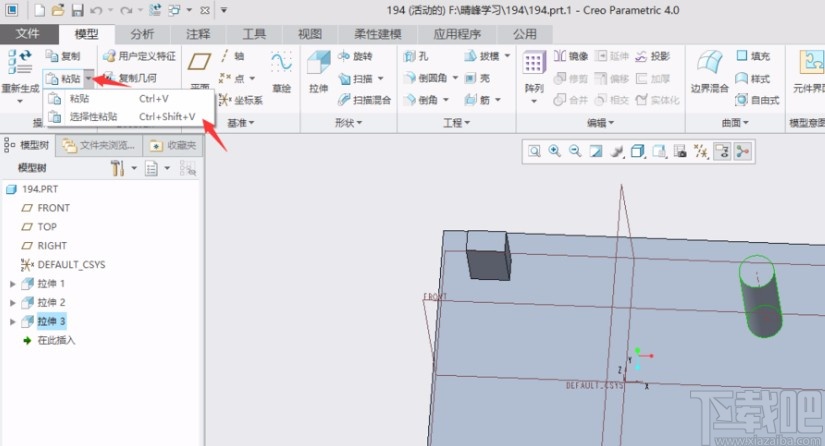Click Zoom In magnifier icon

555,151
